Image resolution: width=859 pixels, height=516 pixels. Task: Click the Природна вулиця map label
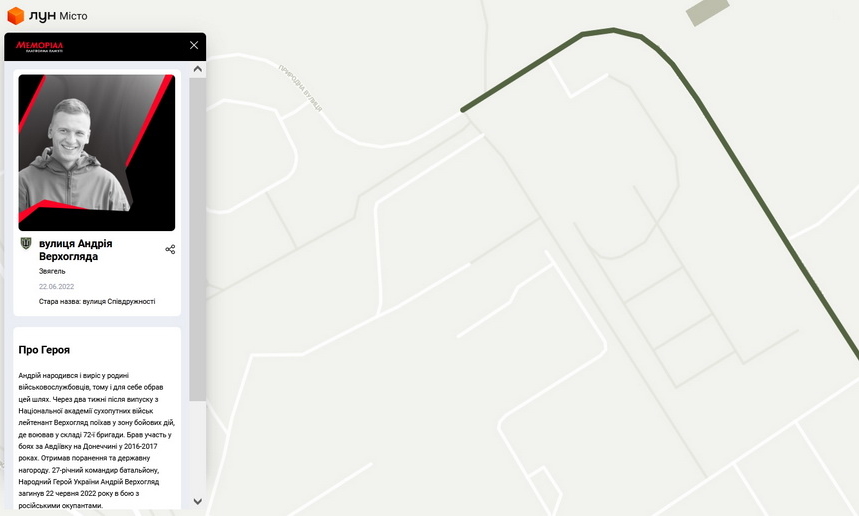pos(300,88)
